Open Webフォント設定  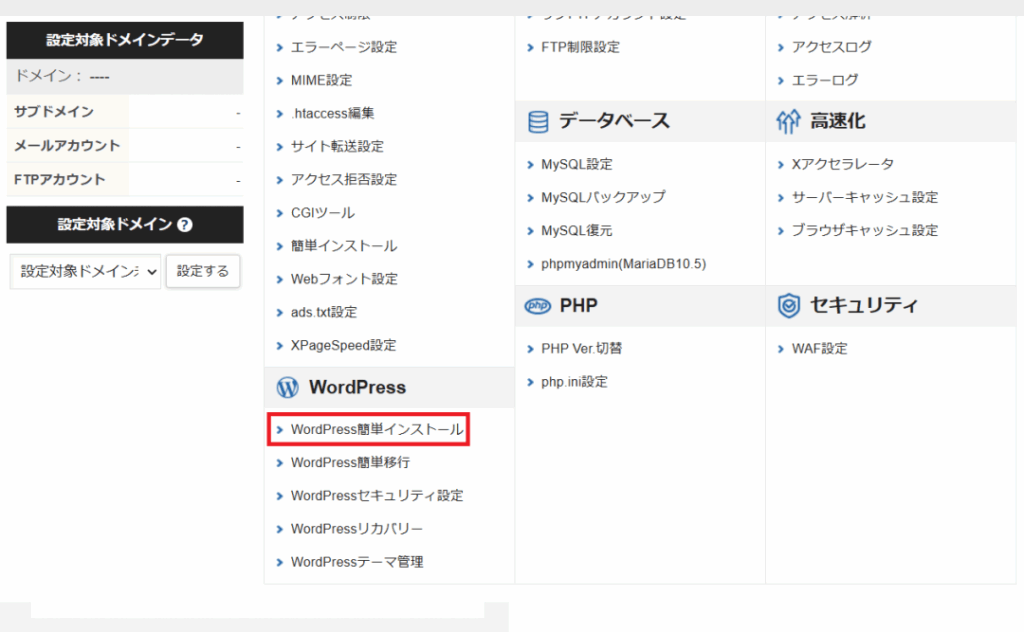coord(344,279)
